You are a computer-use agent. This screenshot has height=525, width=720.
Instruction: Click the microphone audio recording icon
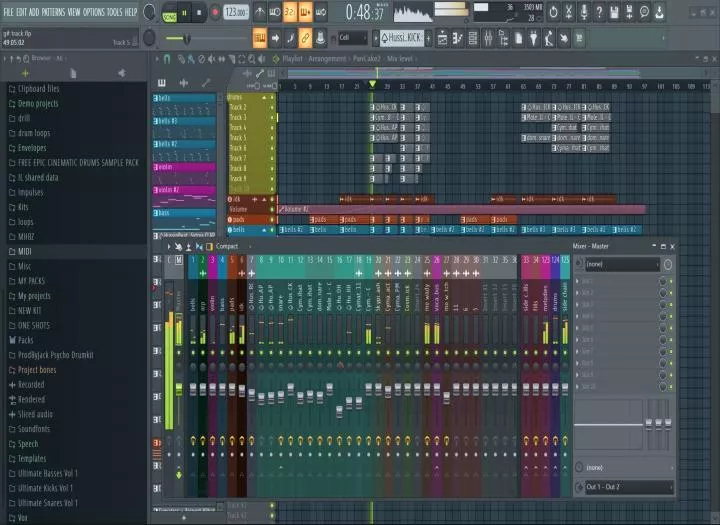[584, 12]
